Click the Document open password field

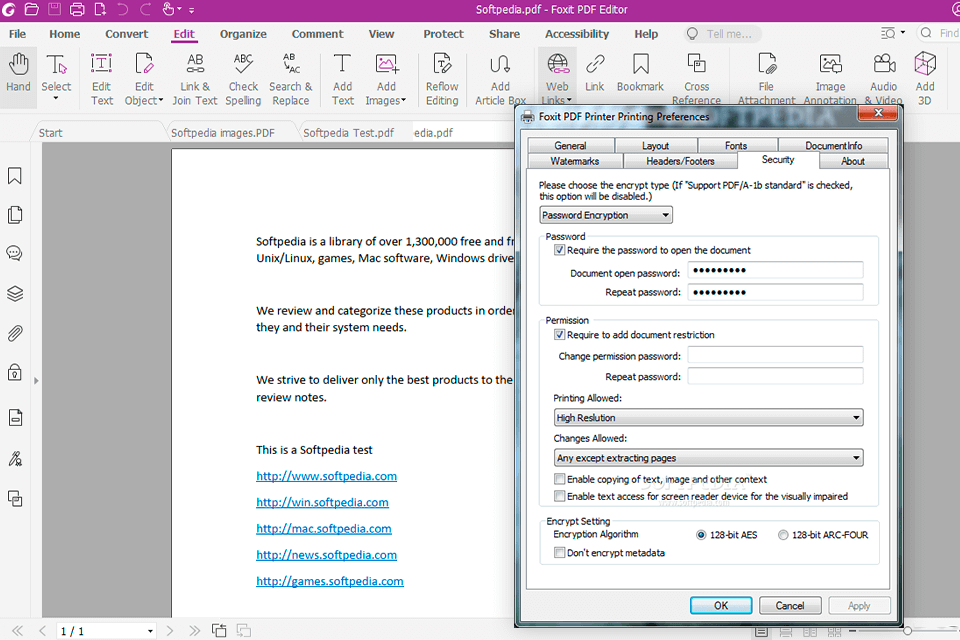(775, 270)
